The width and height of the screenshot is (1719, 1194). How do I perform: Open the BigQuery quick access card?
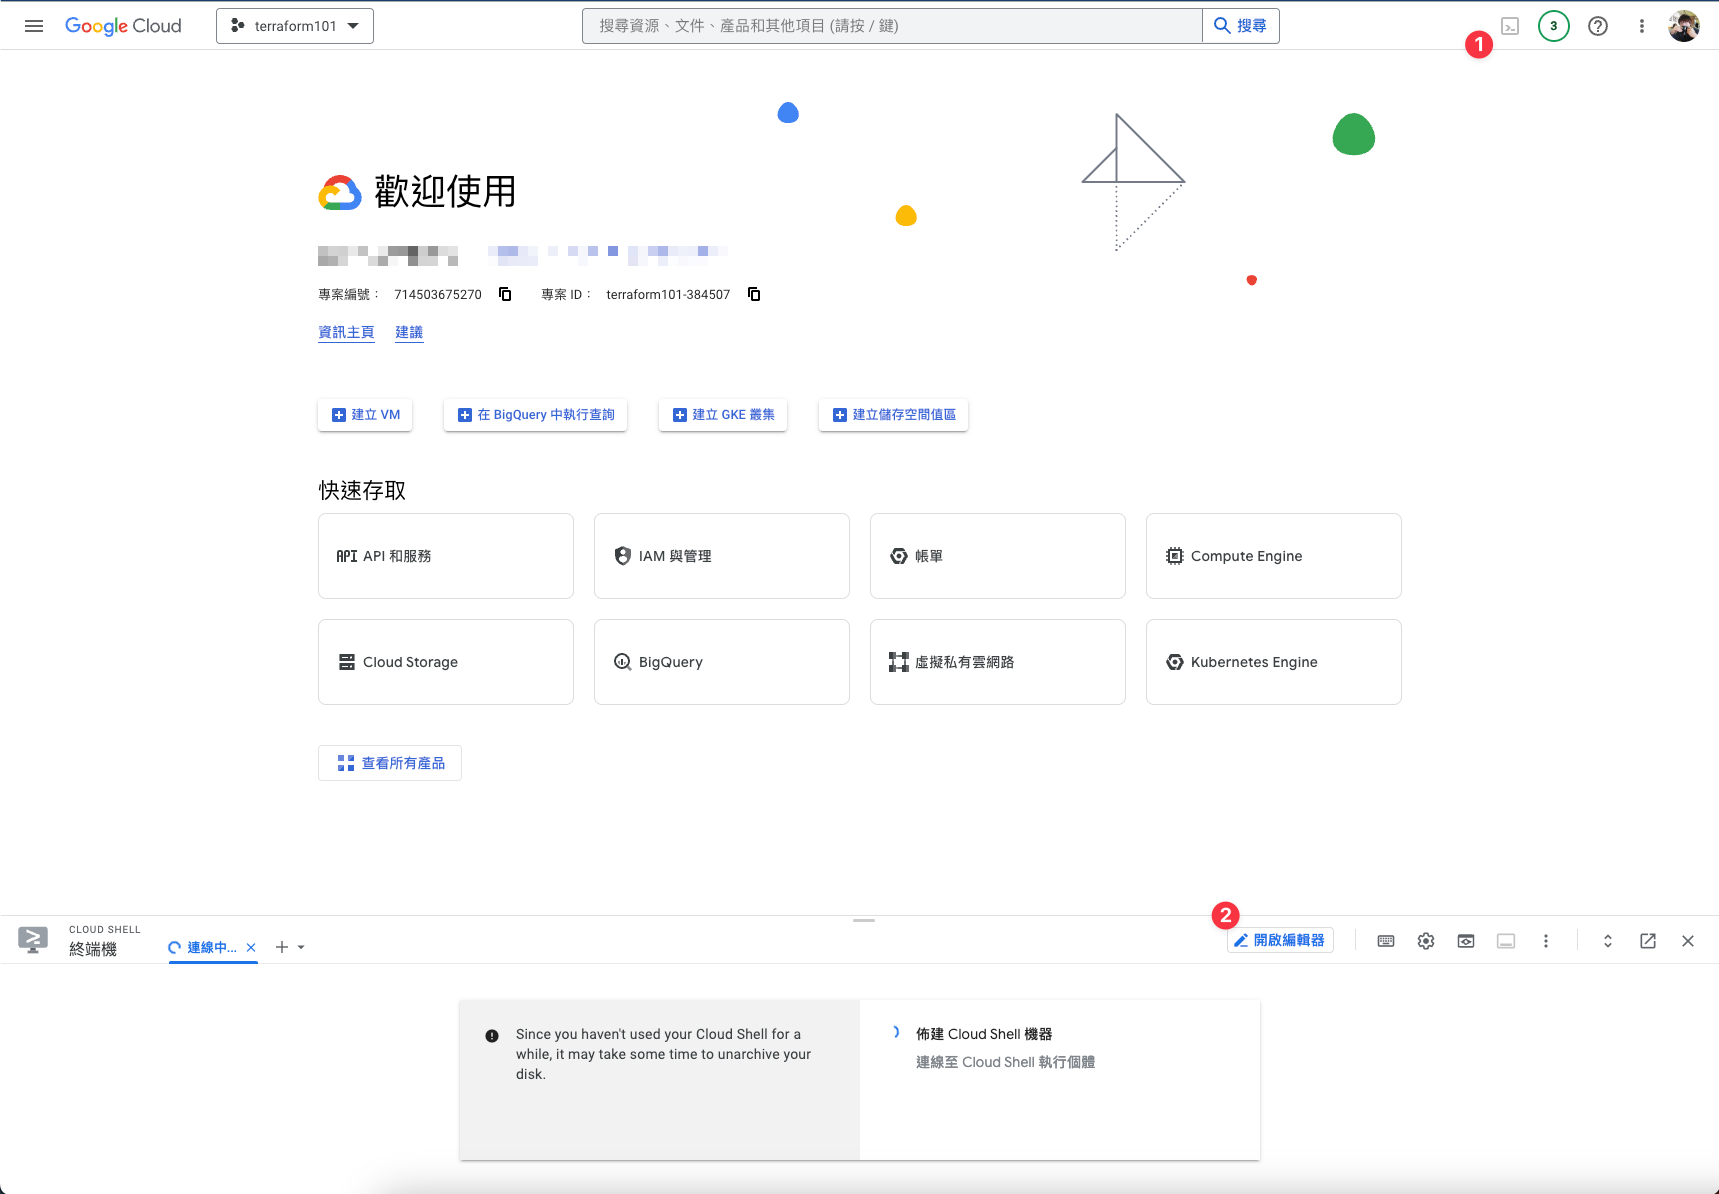722,662
